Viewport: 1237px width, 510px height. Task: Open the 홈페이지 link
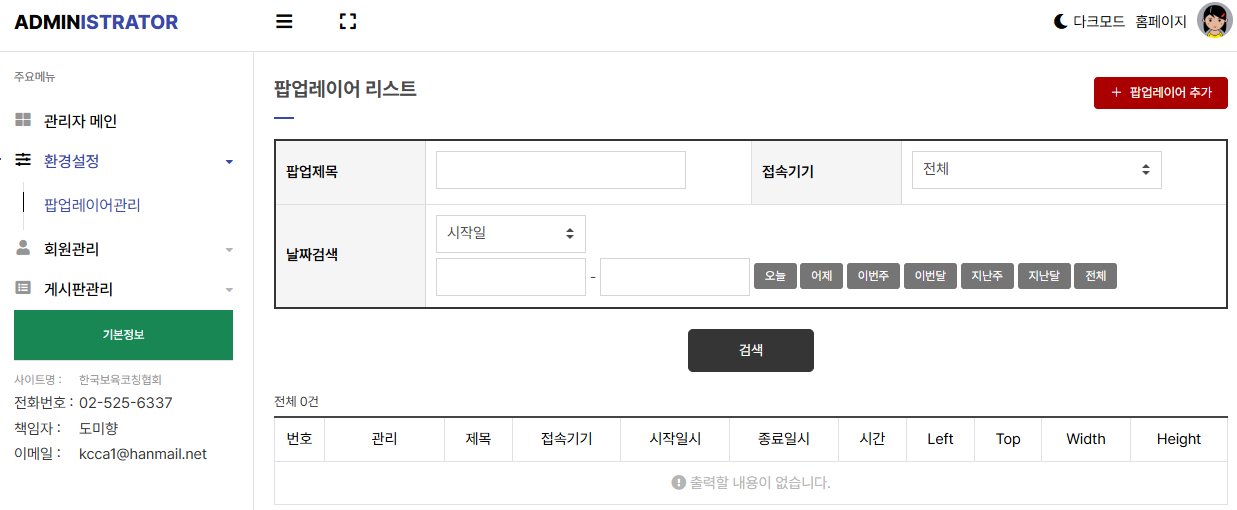point(1161,21)
